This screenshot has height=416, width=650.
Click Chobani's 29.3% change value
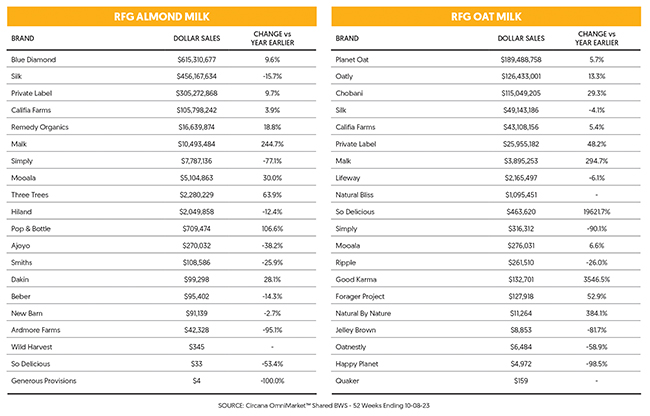(x=597, y=93)
